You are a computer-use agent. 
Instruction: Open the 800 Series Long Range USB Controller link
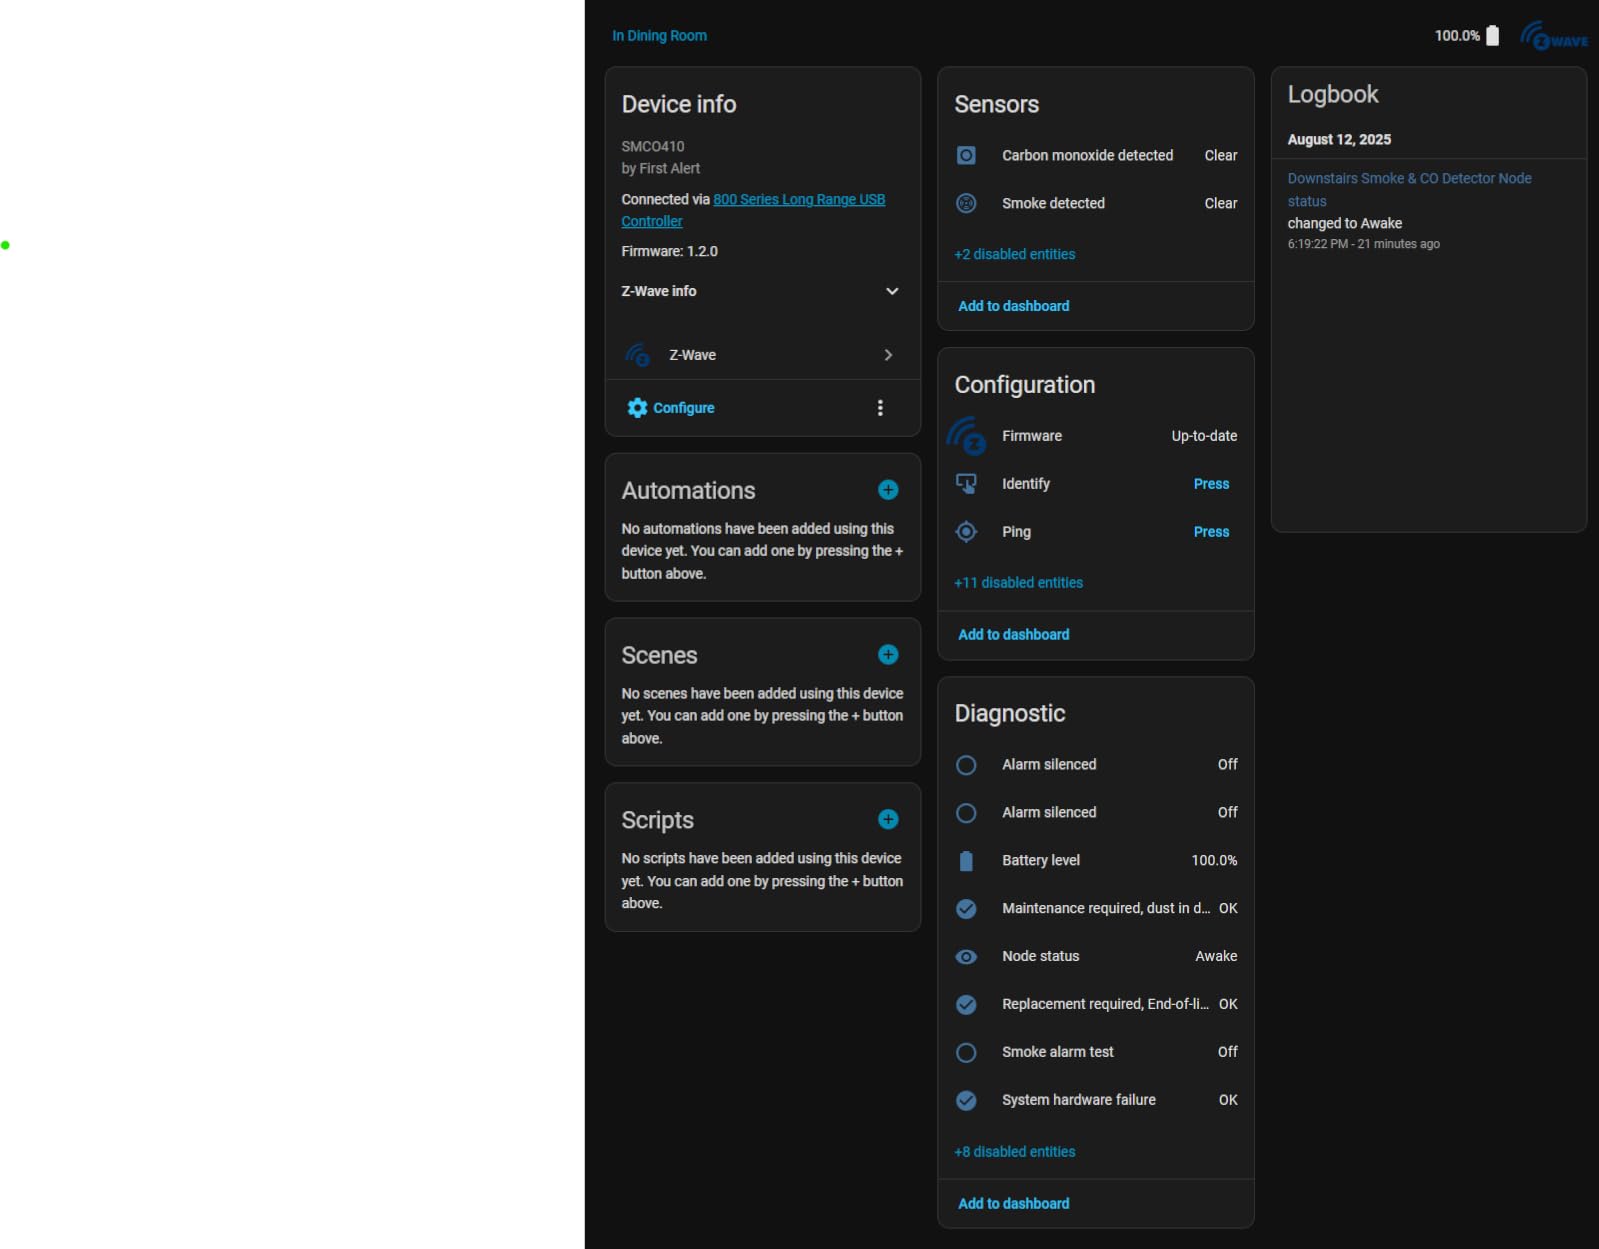coord(798,200)
